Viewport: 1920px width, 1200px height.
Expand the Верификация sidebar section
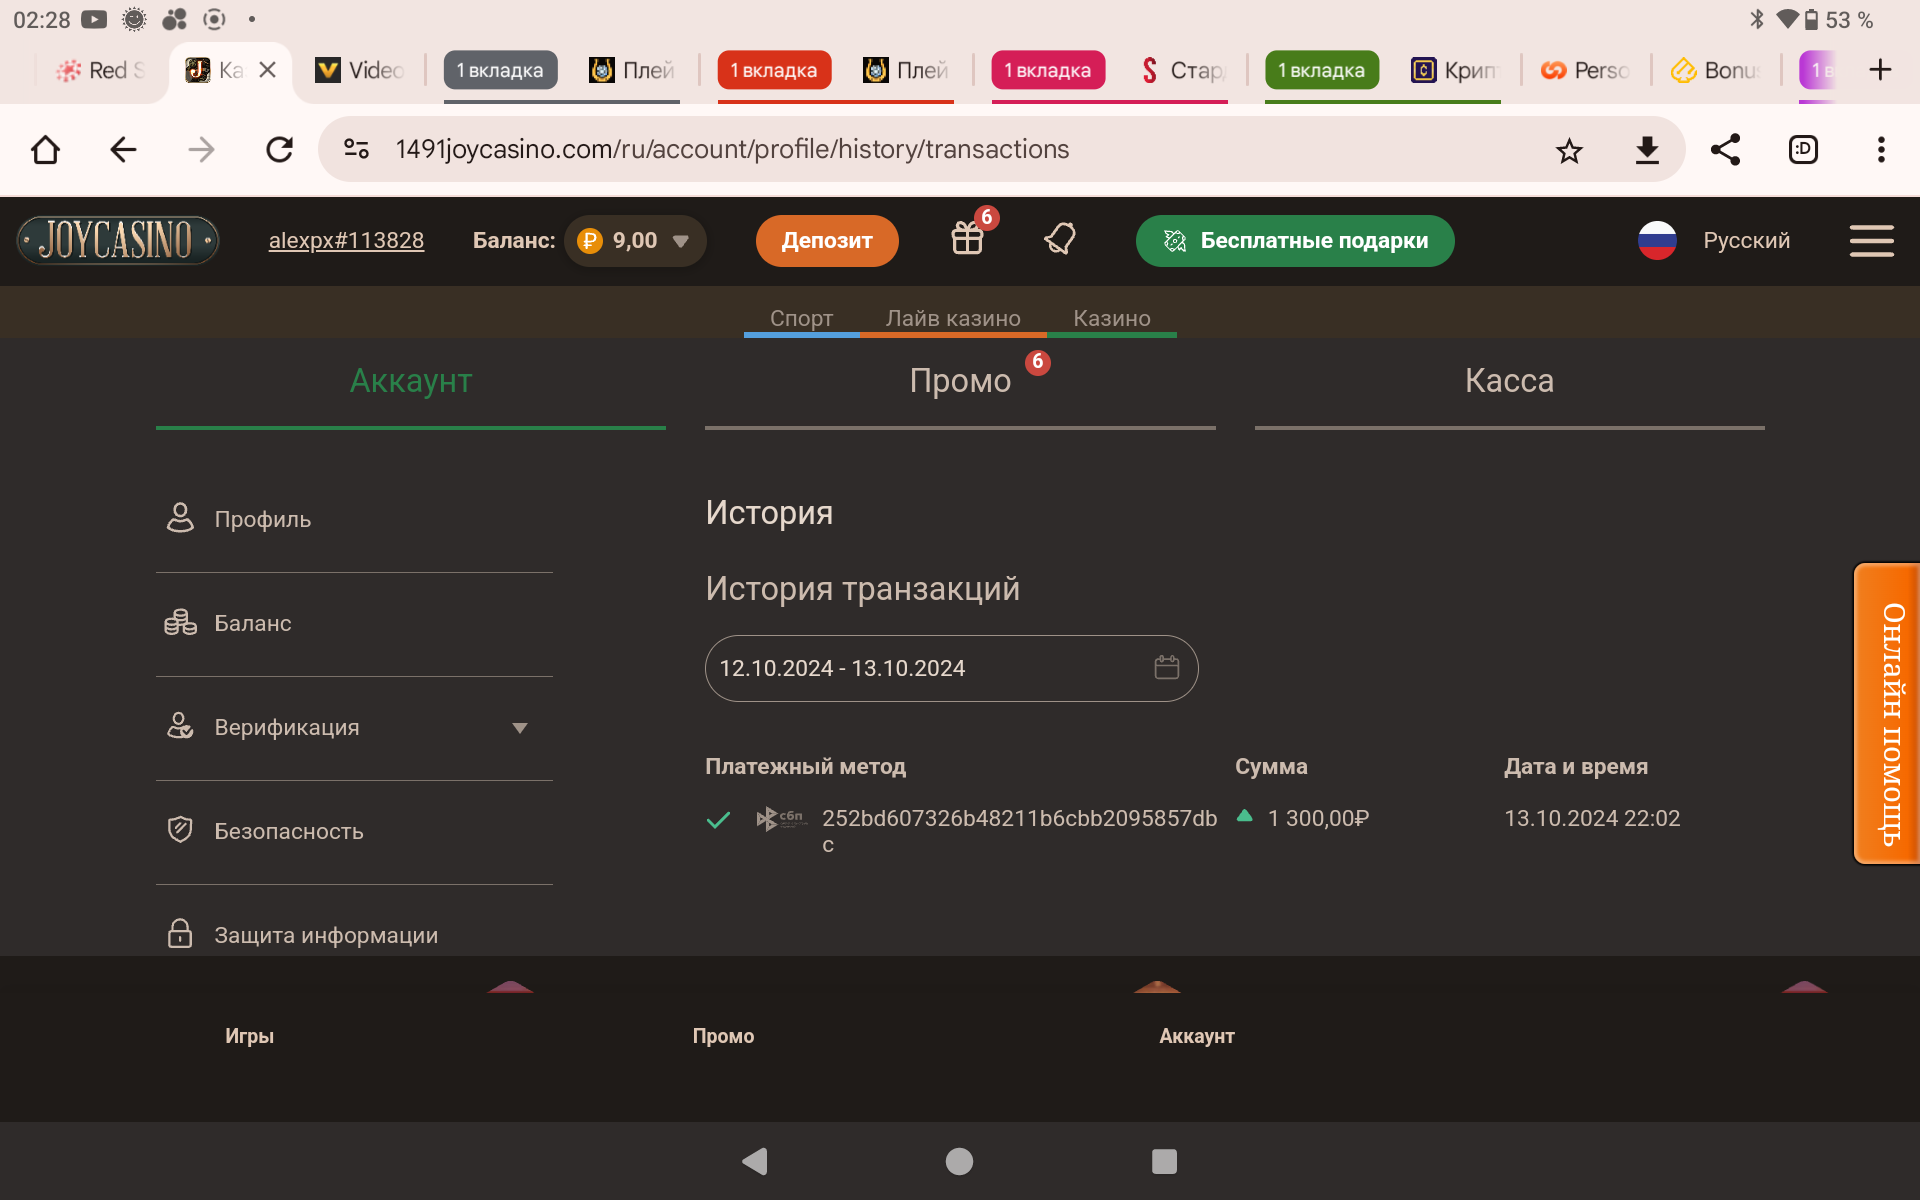click(519, 728)
